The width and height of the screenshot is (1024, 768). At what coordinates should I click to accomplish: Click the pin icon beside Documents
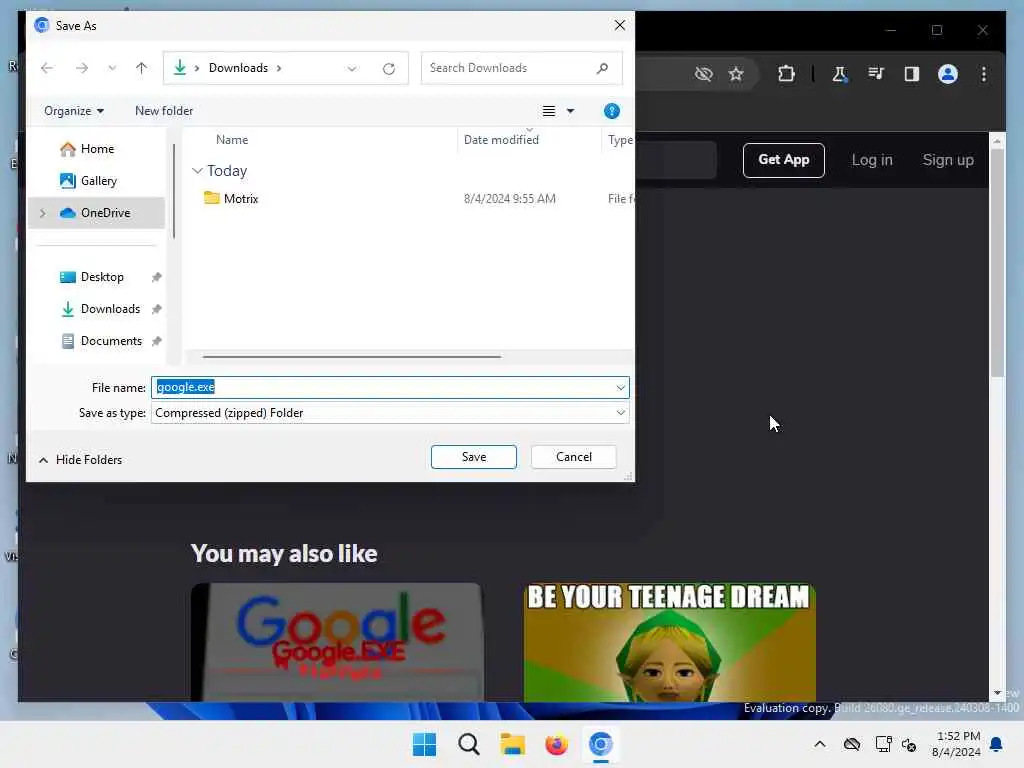point(156,341)
